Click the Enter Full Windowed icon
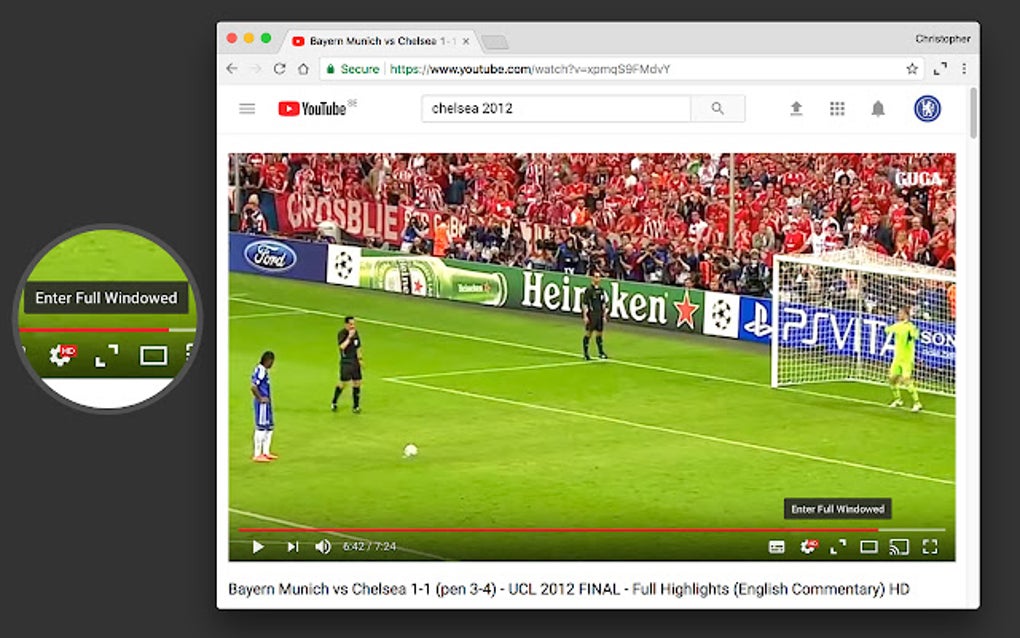Viewport: 1020px width, 638px height. (x=838, y=546)
